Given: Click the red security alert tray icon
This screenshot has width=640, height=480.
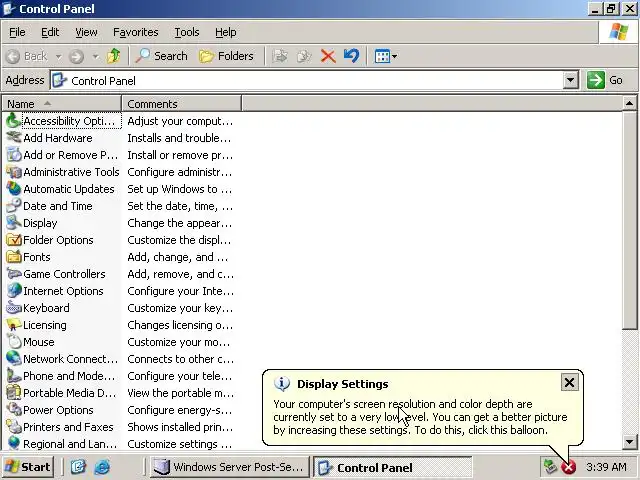Looking at the screenshot, I should point(569,467).
